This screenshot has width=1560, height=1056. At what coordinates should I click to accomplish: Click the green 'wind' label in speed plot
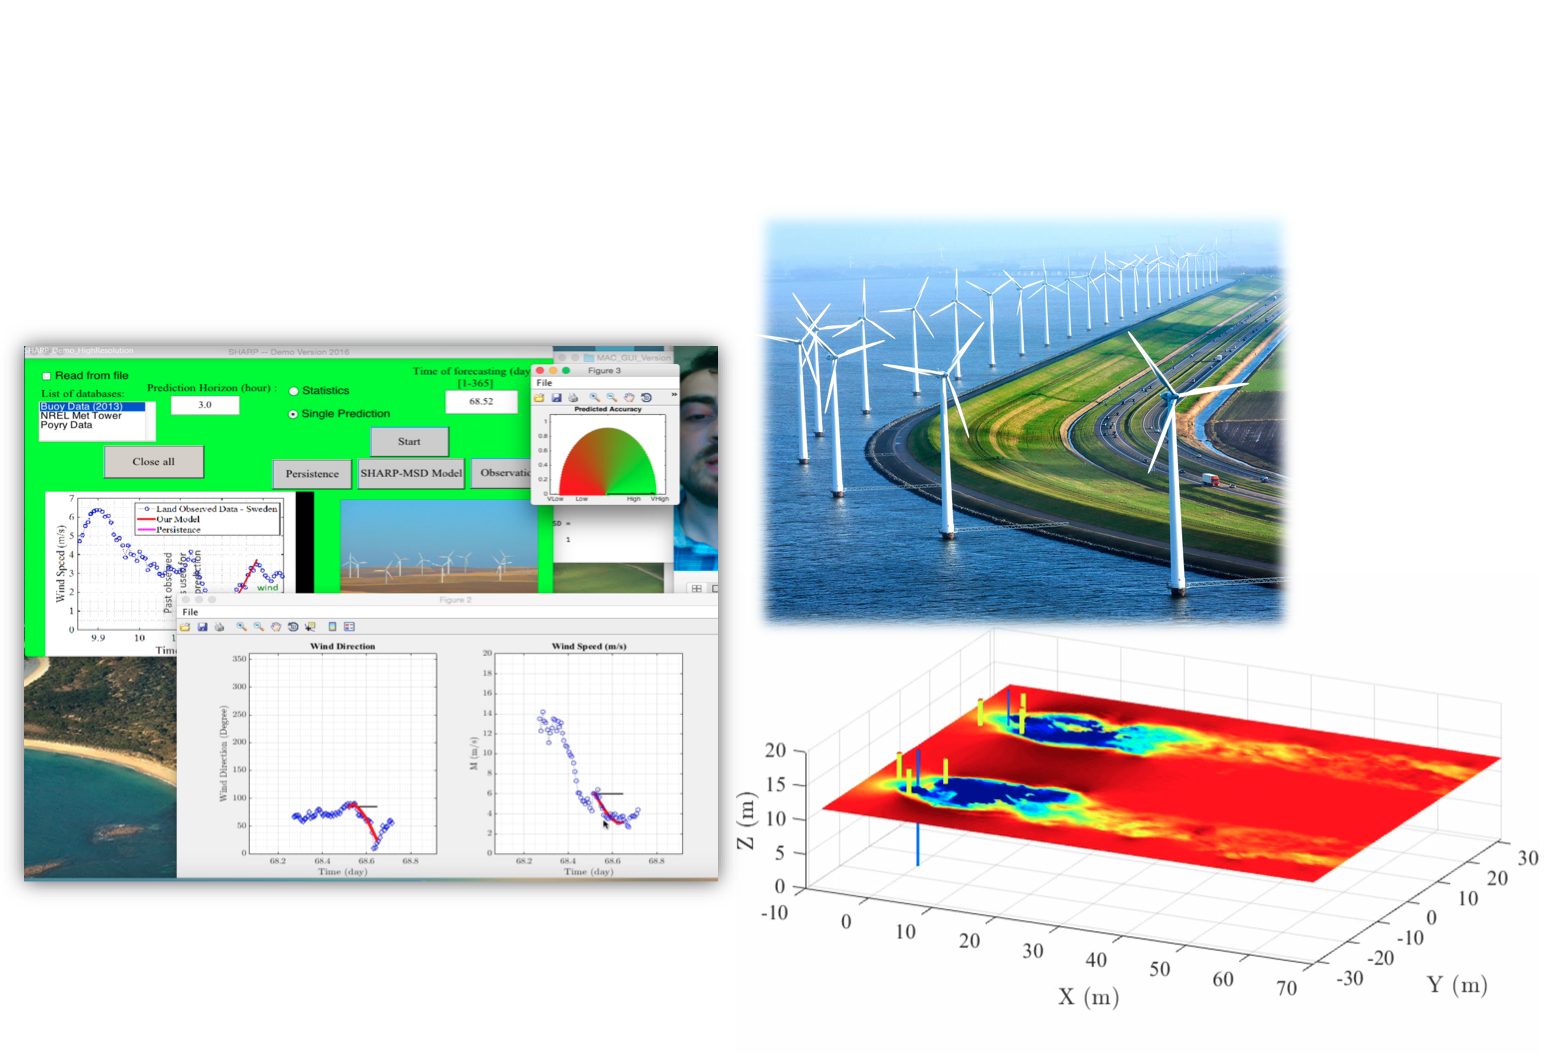(268, 587)
